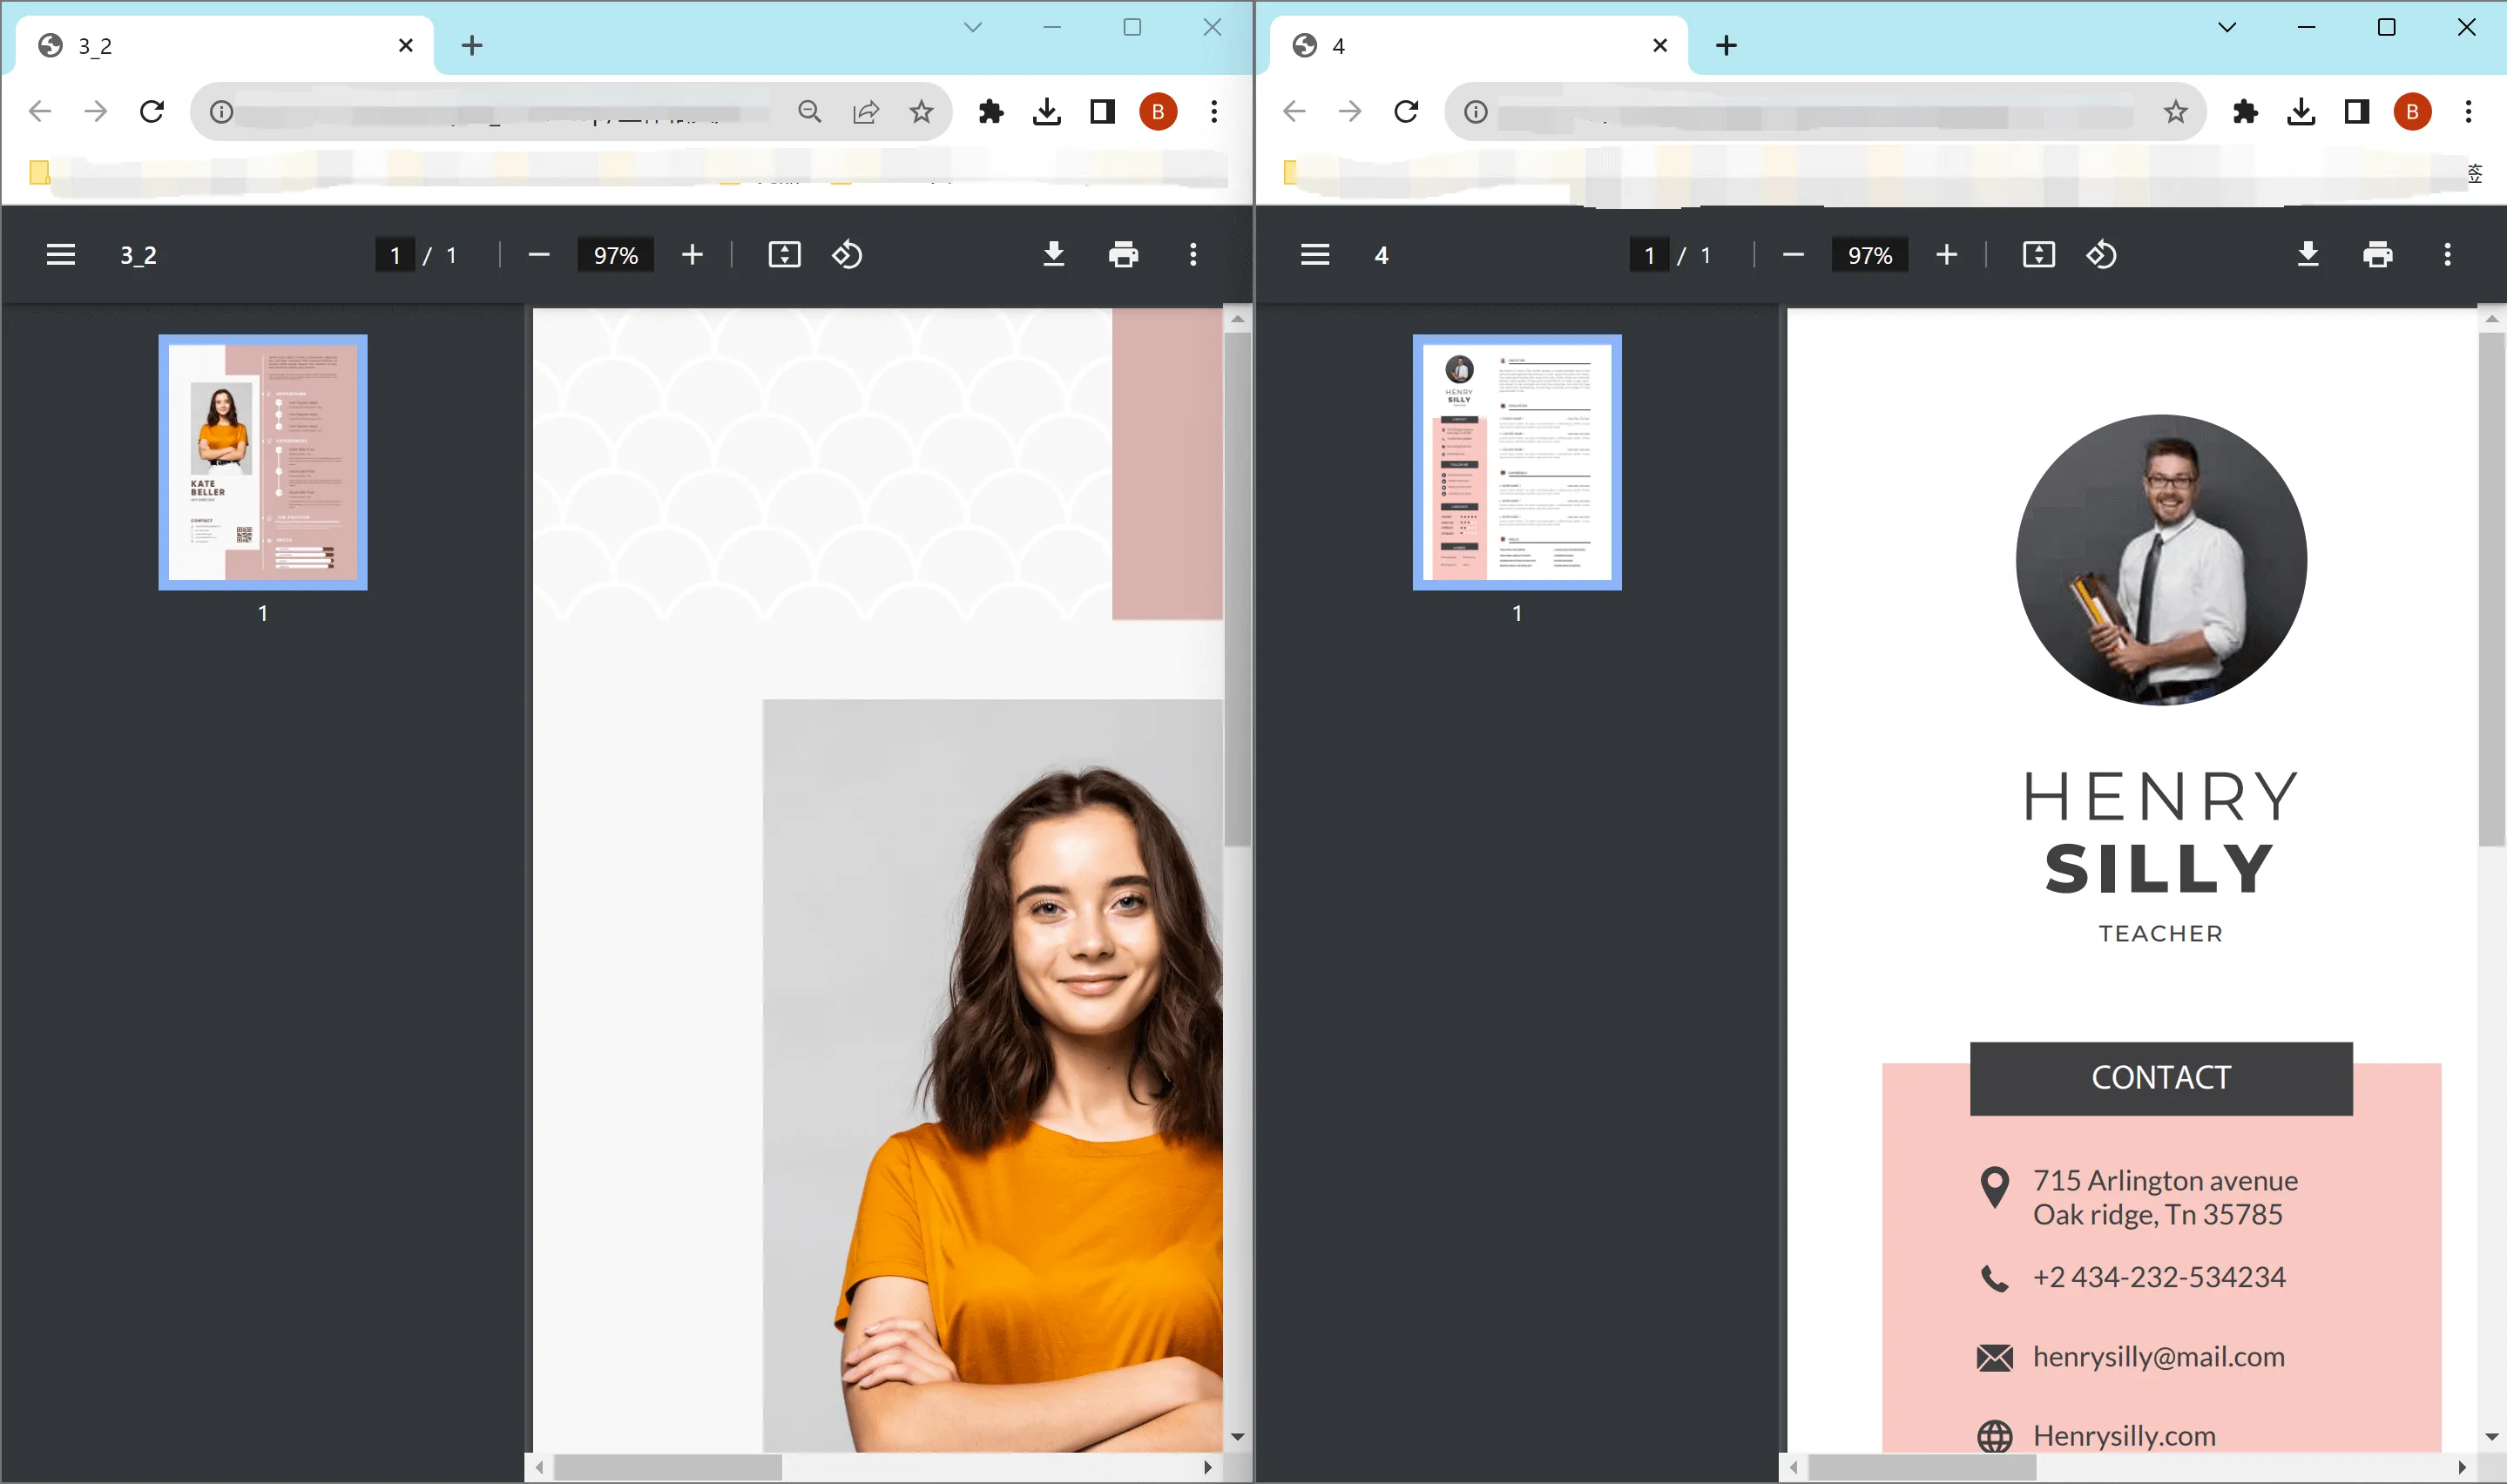Open the more options menu left PDF viewer

pos(1193,254)
